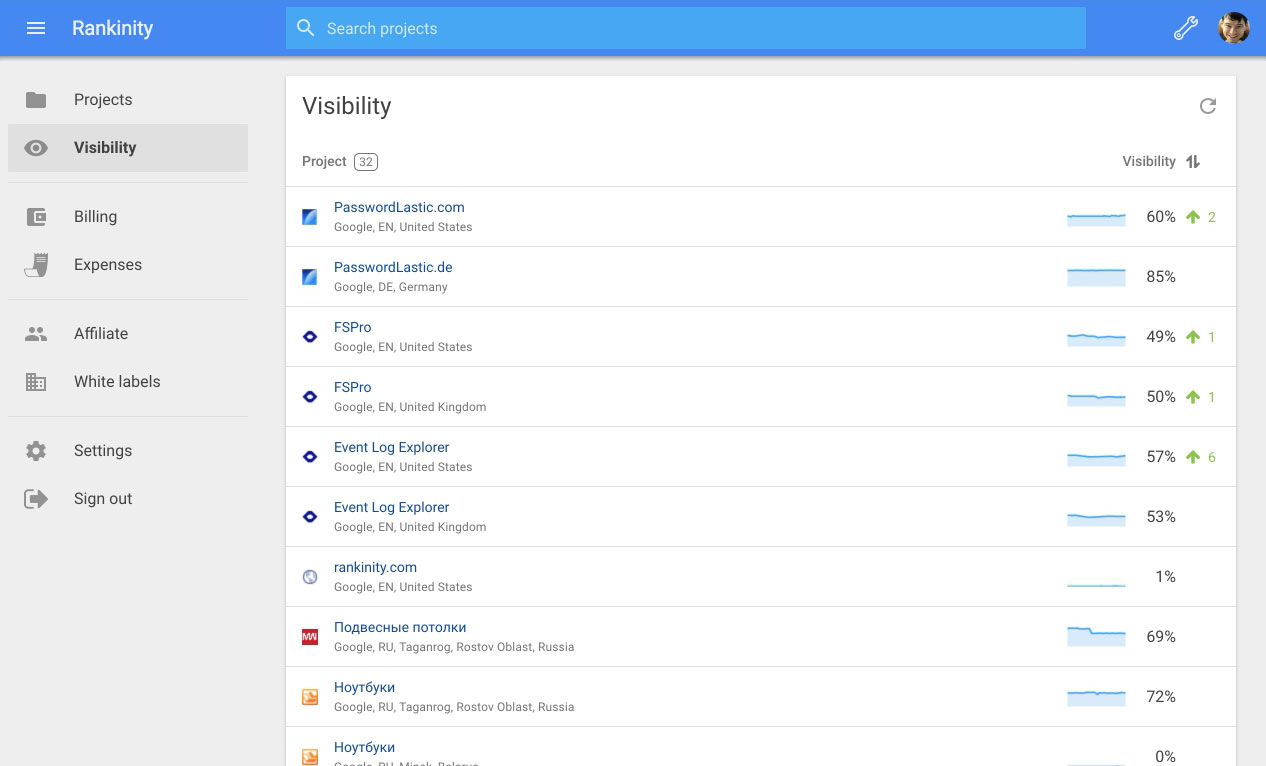The image size is (1266, 766).
Task: Open the PasswordLastic.de project
Action: point(393,267)
